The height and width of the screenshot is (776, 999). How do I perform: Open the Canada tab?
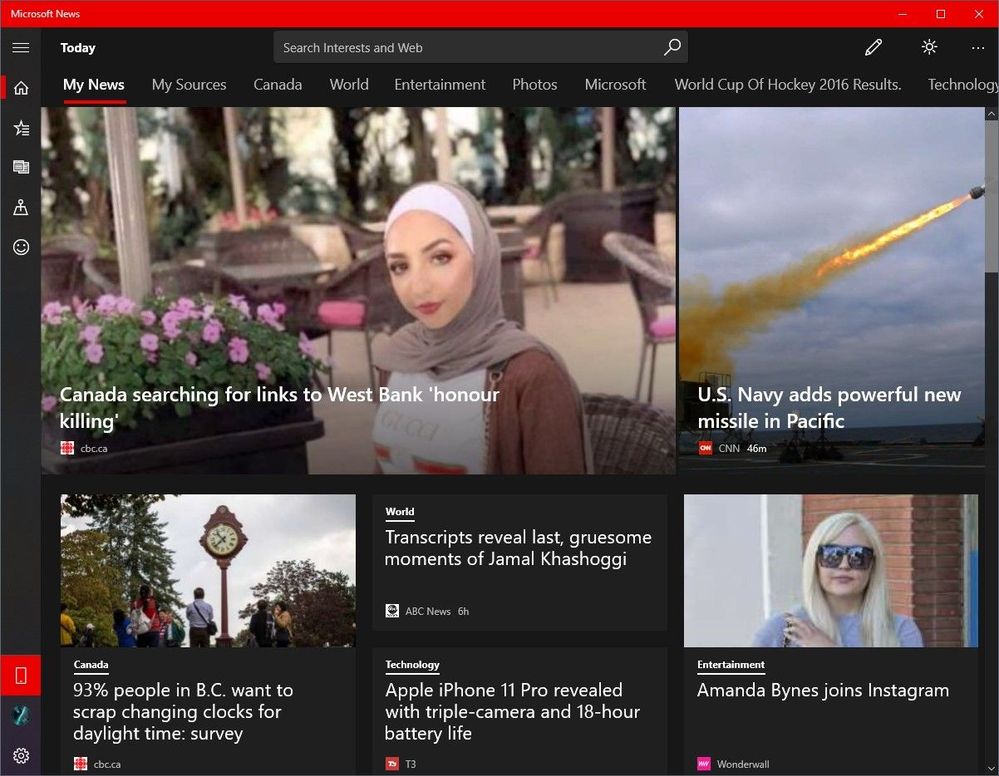[x=278, y=85]
